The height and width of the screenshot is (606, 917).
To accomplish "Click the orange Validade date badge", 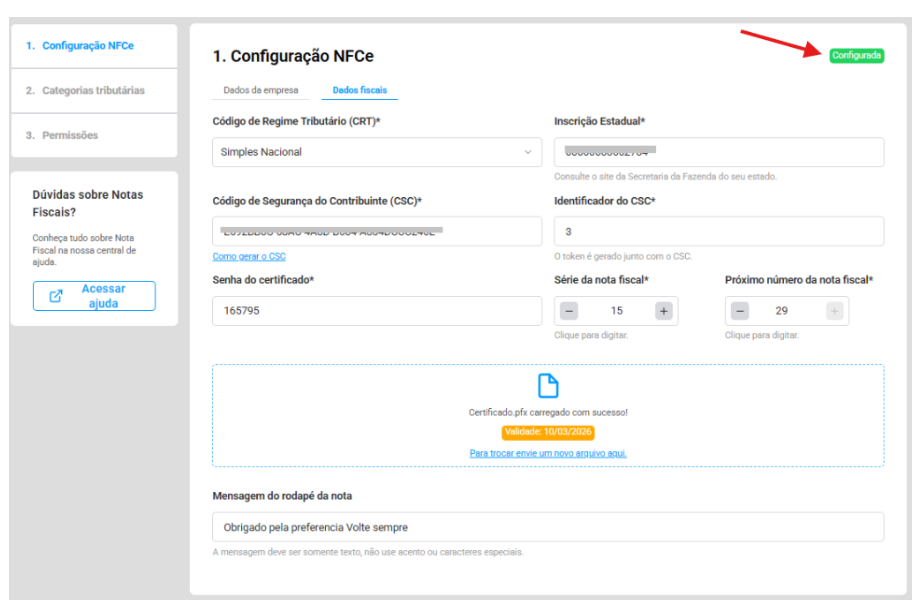I will click(548, 432).
